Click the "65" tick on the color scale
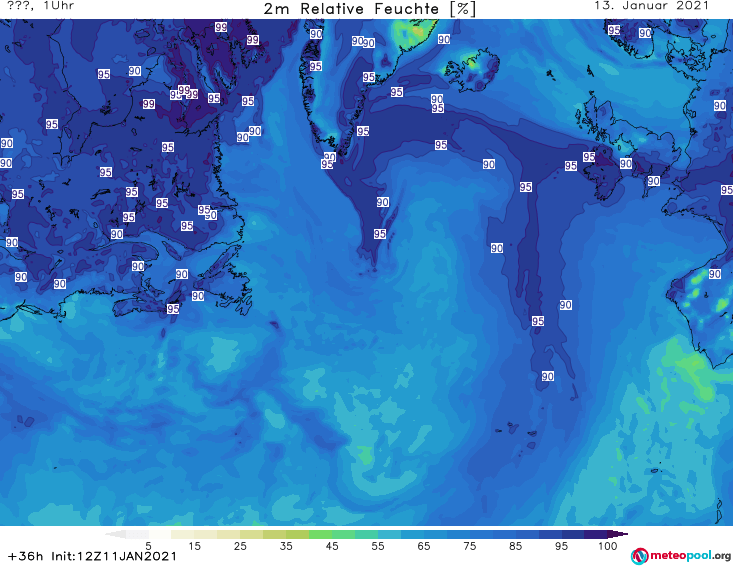This screenshot has height=566, width=733. click(x=424, y=545)
